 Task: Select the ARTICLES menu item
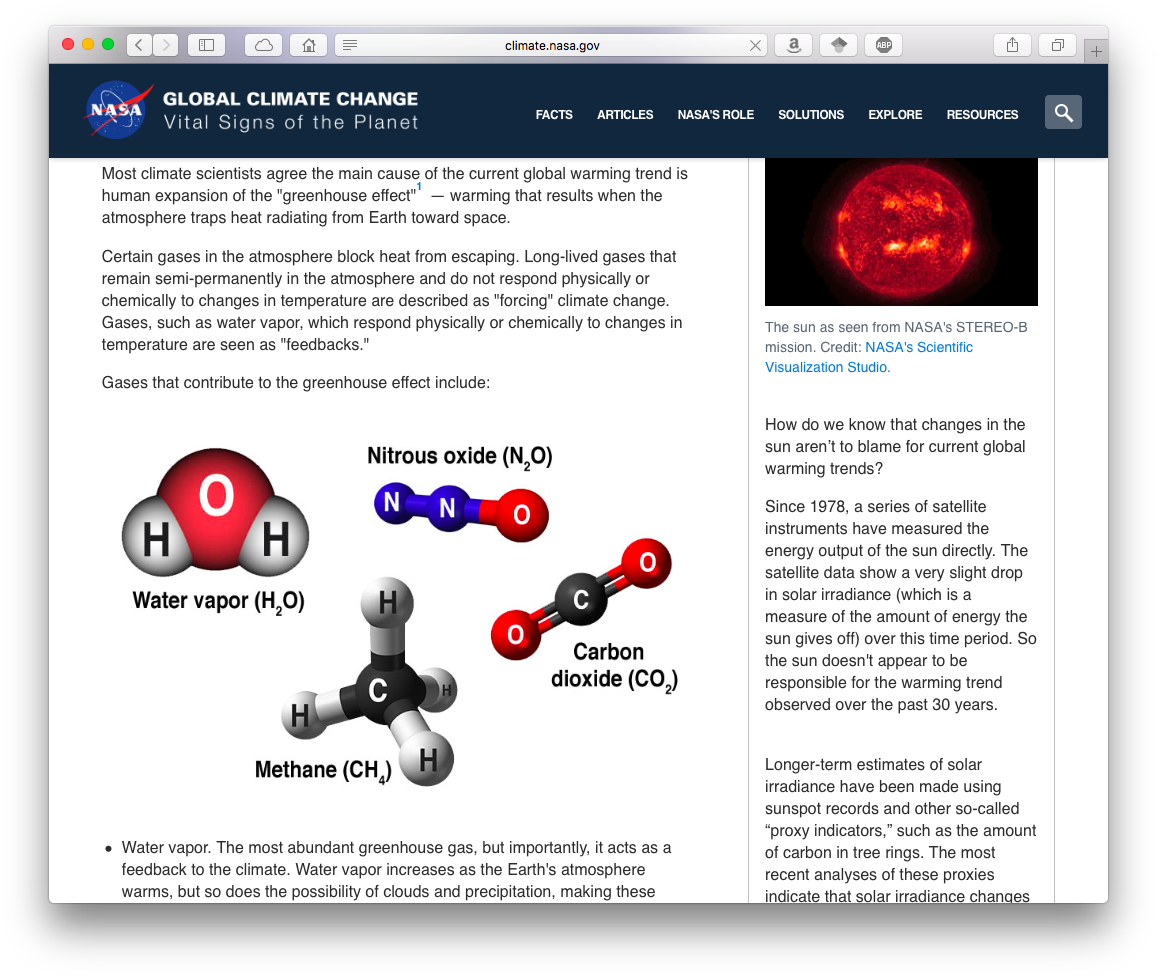(625, 115)
